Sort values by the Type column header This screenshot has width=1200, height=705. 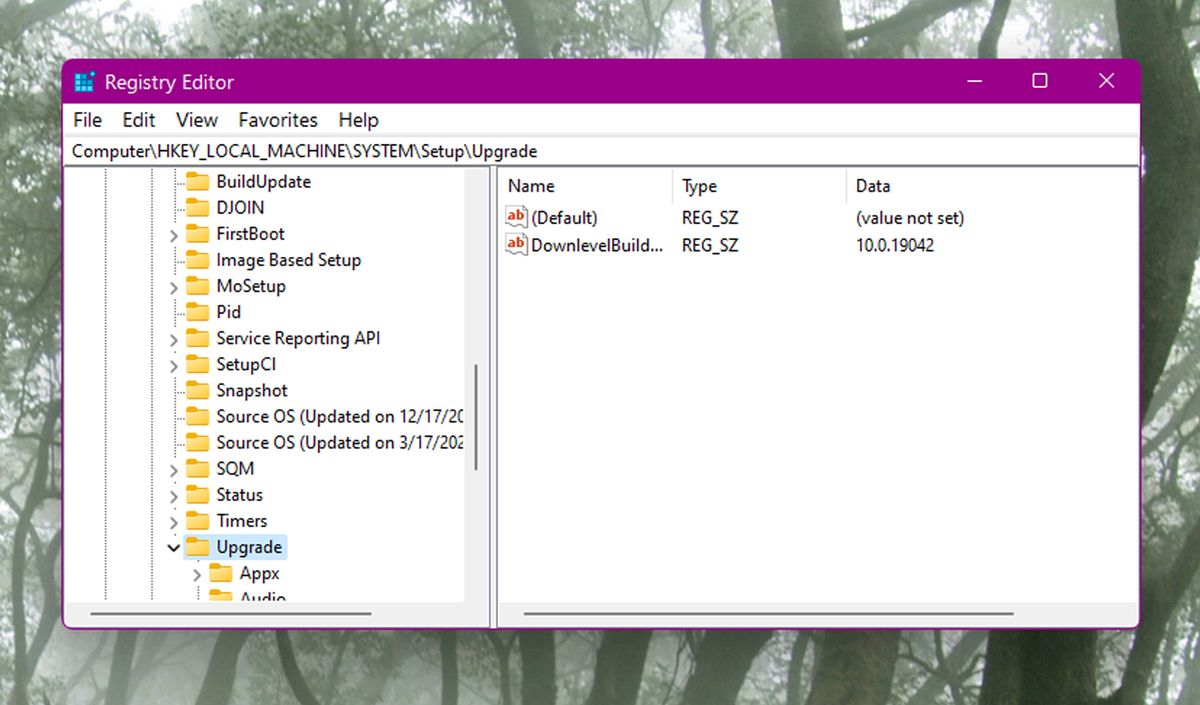700,186
